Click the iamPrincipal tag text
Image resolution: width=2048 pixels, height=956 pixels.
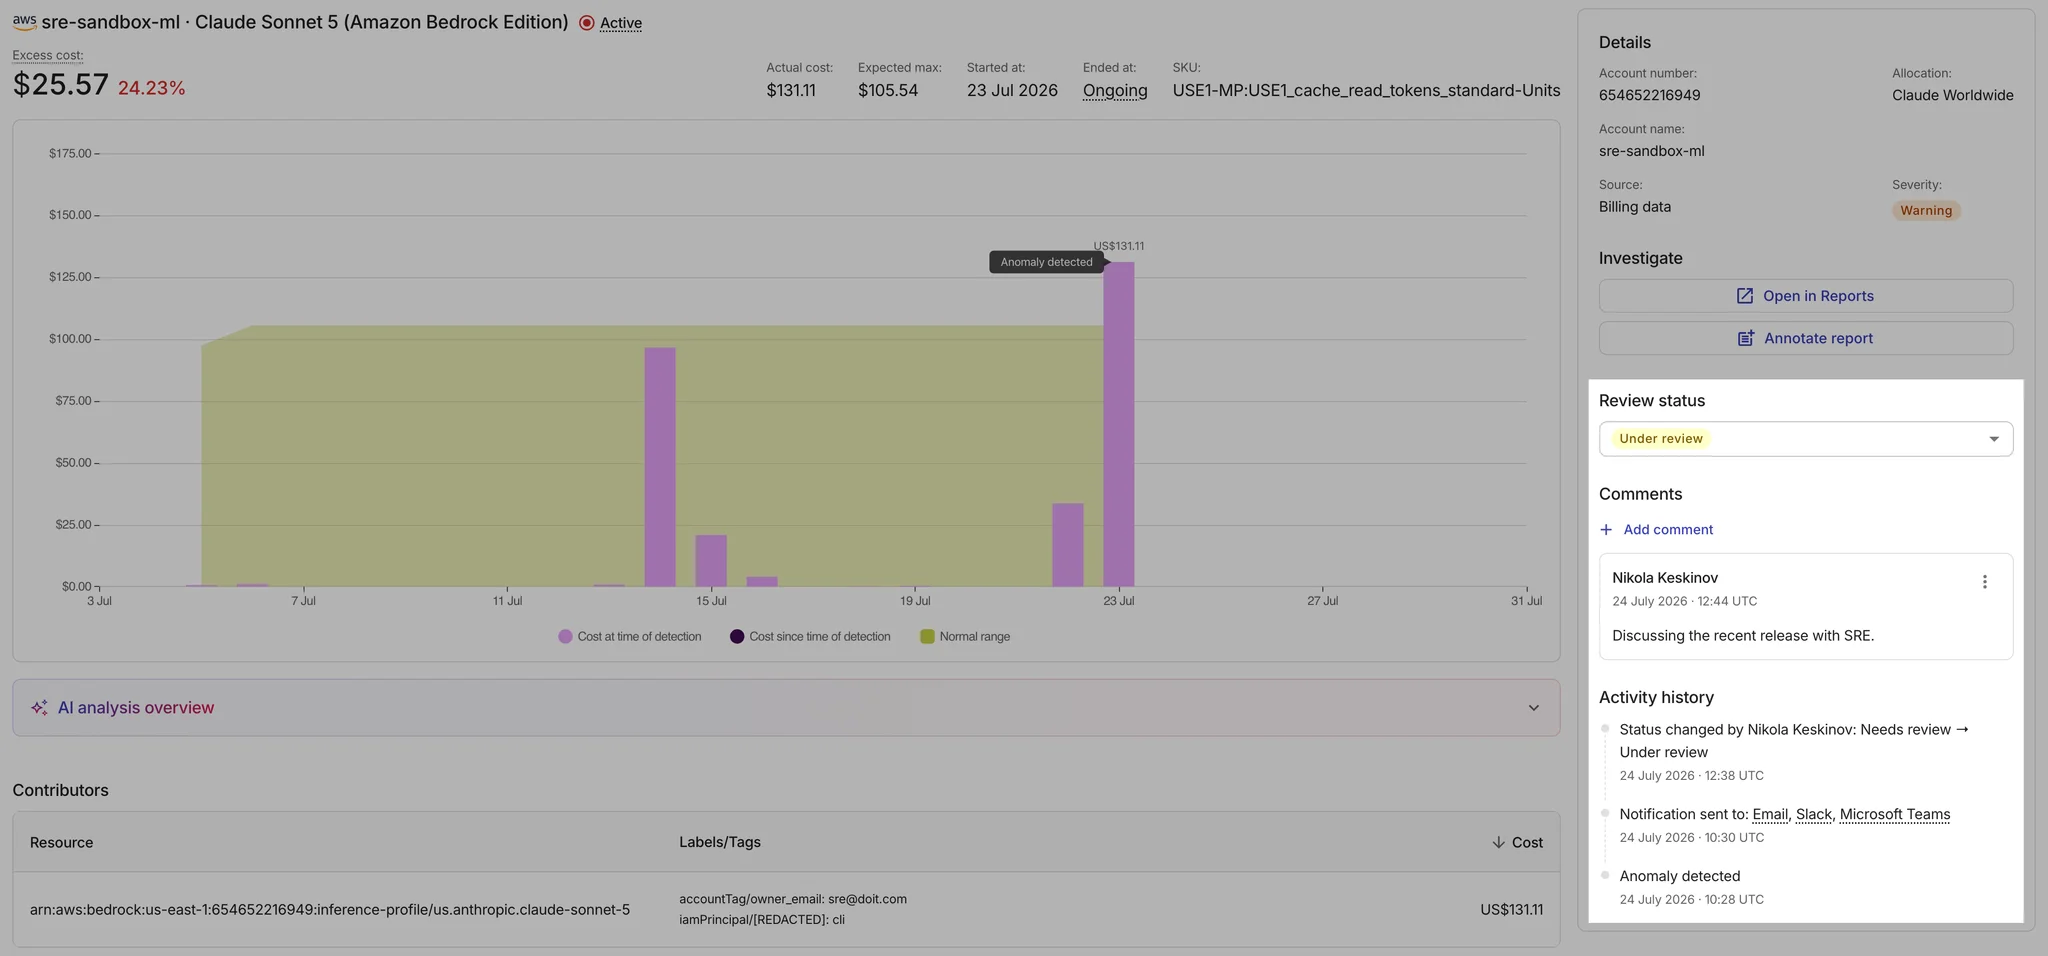click(x=762, y=920)
